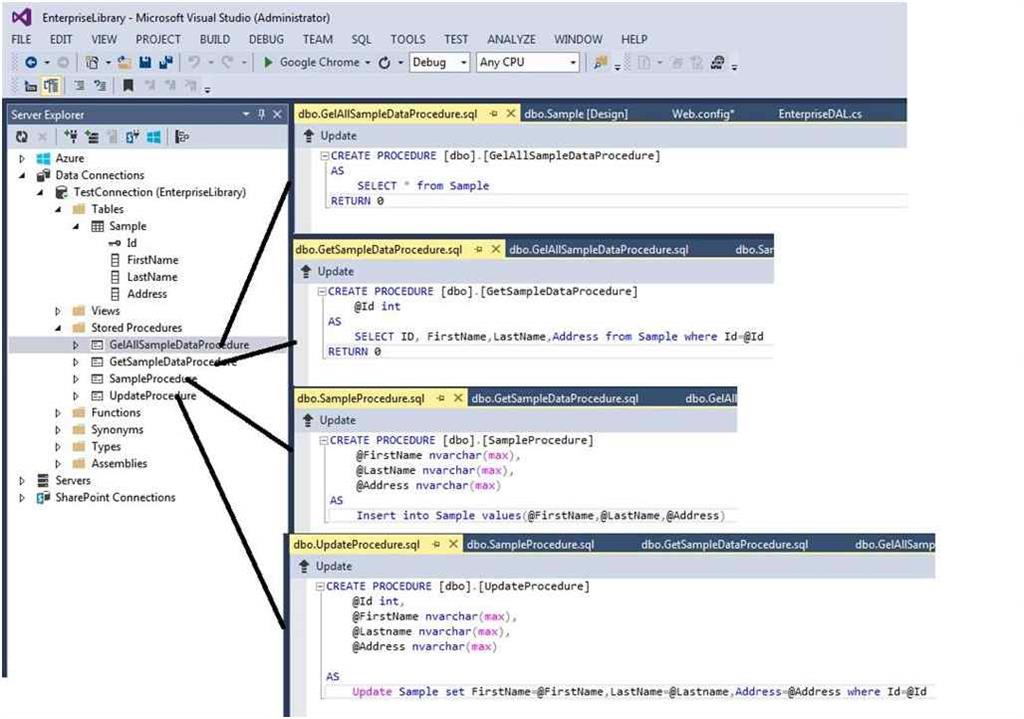The height and width of the screenshot is (719, 1024).
Task: Expand the Azure node
Action: coord(22,158)
